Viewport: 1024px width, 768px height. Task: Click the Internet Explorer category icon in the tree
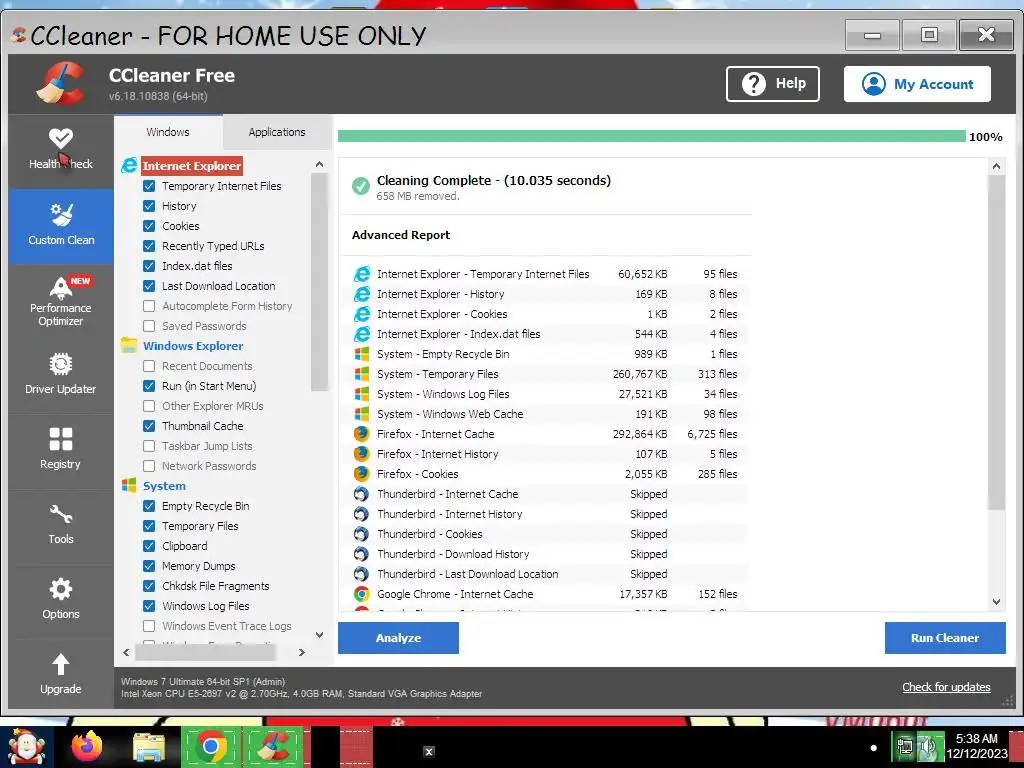[x=129, y=165]
